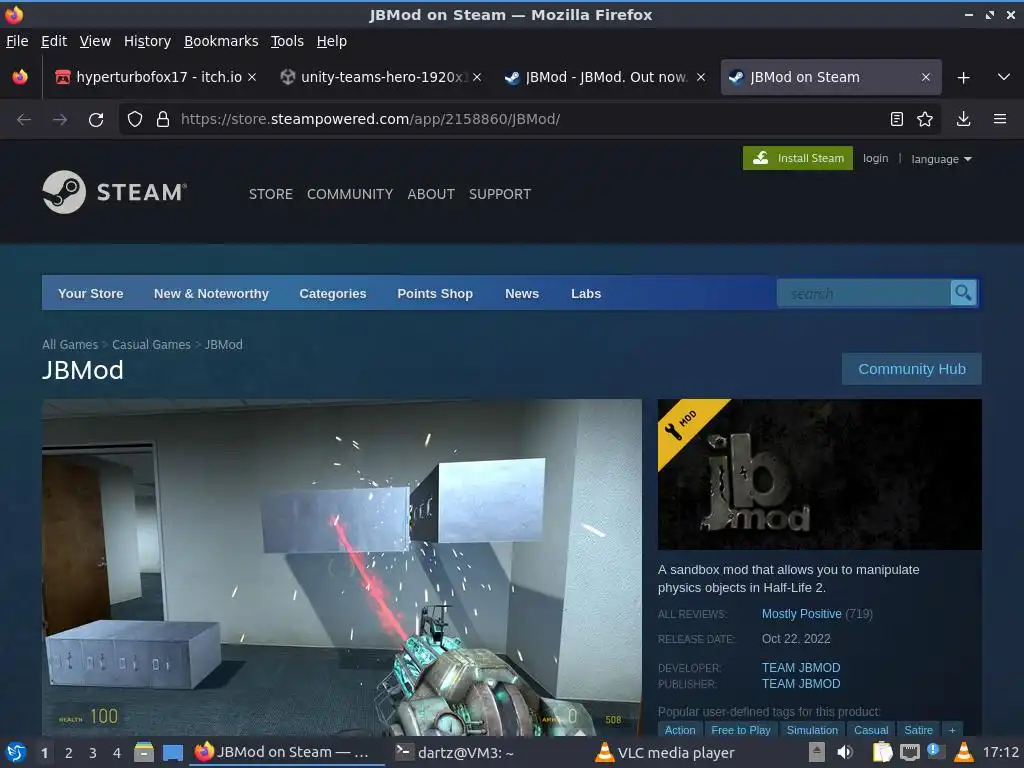The image size is (1024, 768).
Task: Open the Labs nav link
Action: tap(586, 293)
